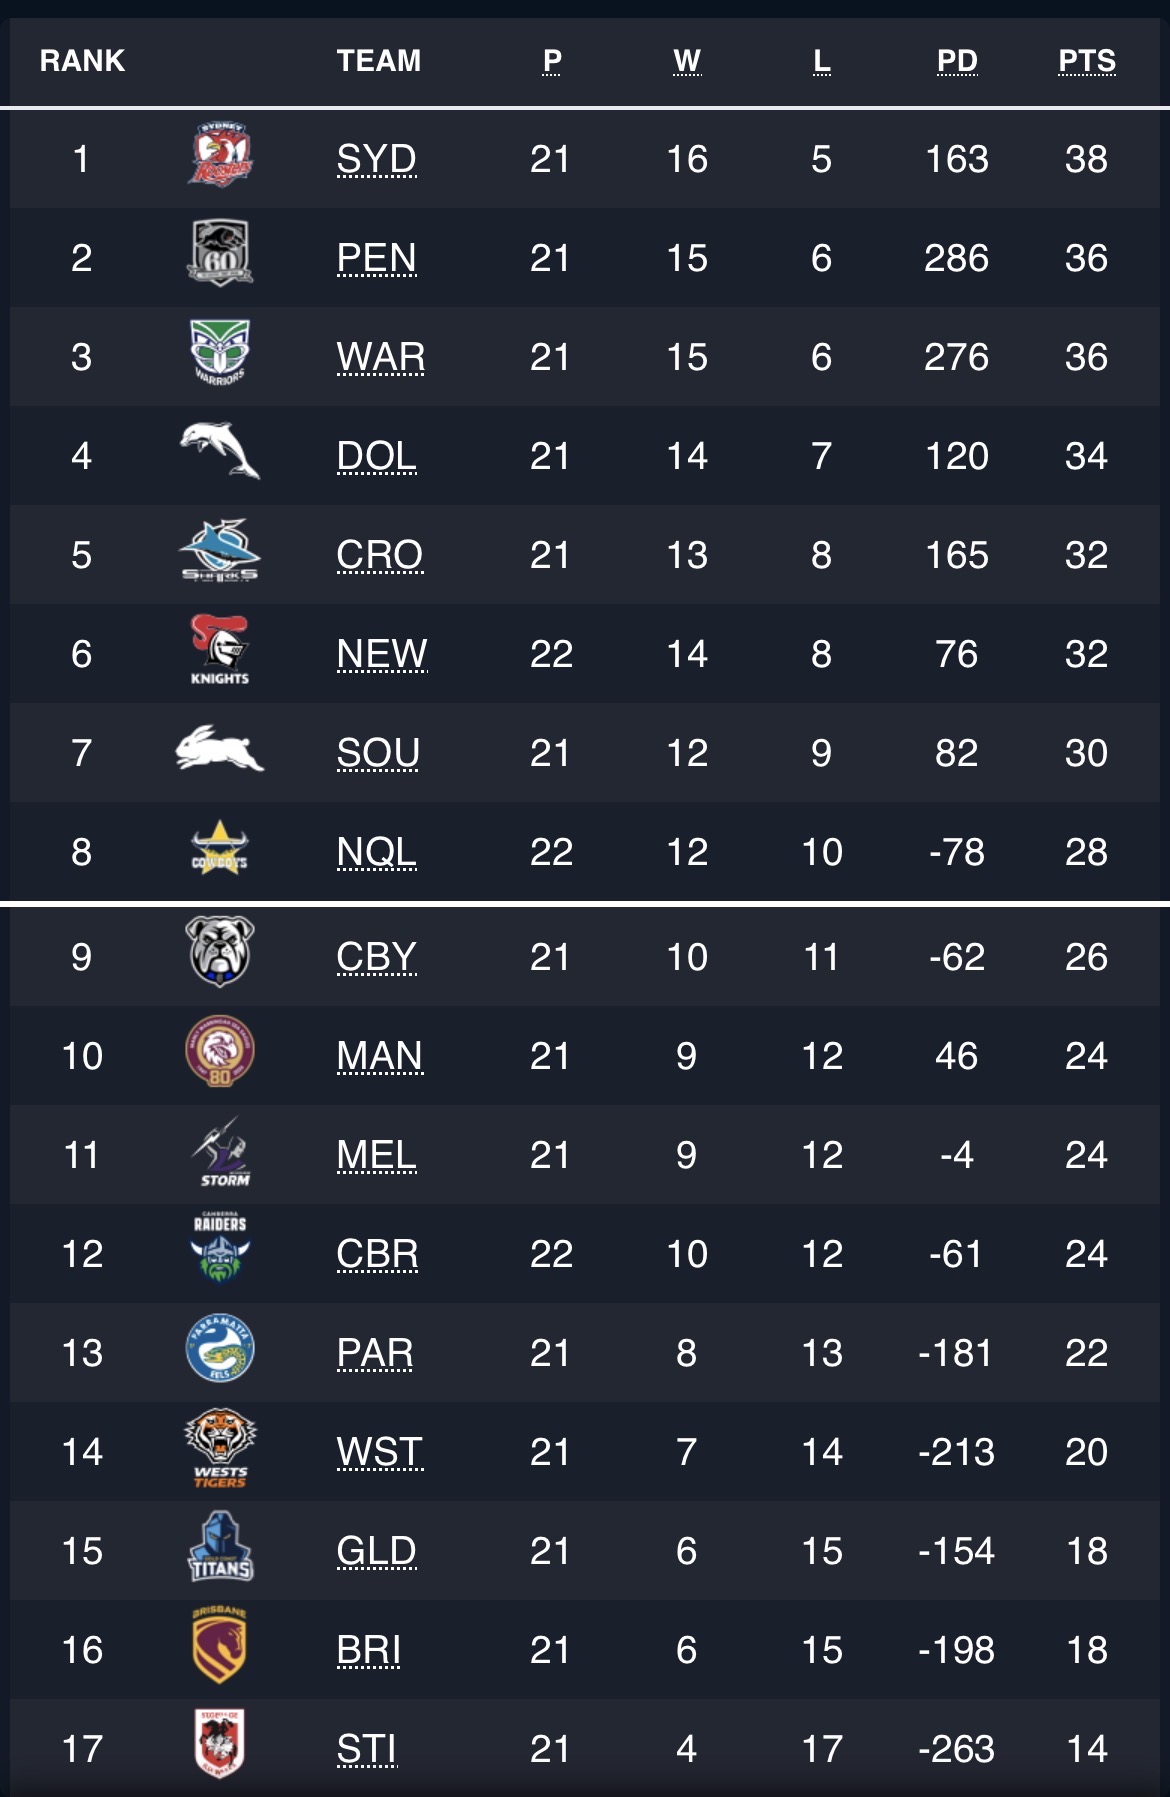This screenshot has width=1170, height=1797.
Task: Click the Newcastle Knights logo
Action: click(x=220, y=650)
